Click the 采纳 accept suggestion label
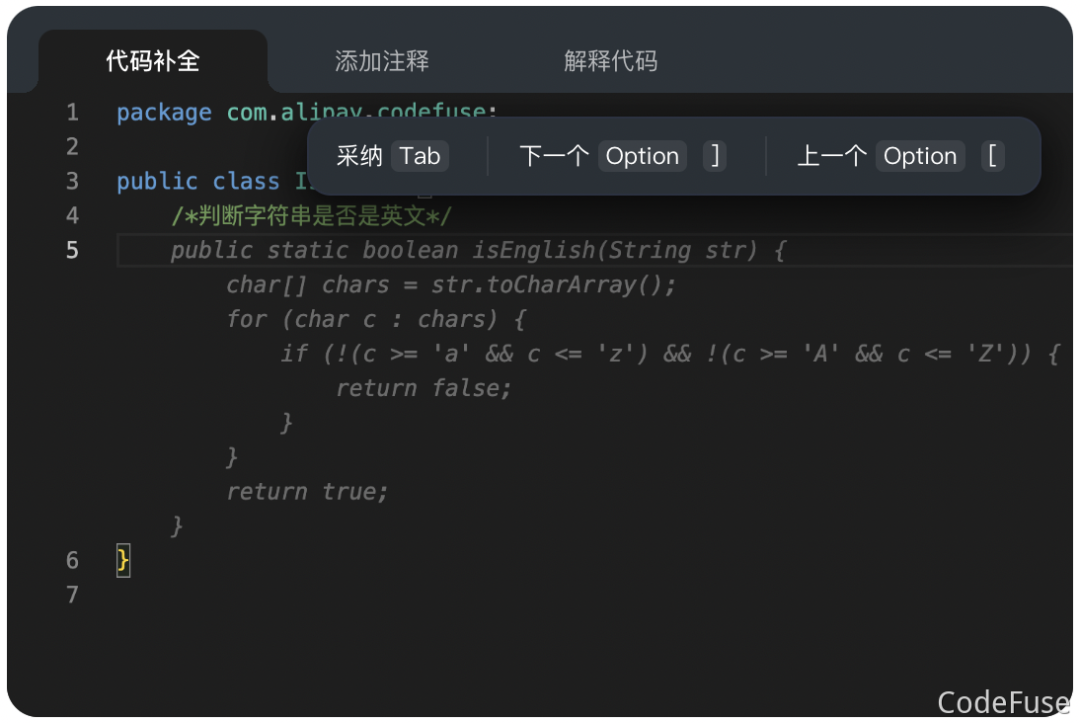The height and width of the screenshot is (723, 1080). 359,156
